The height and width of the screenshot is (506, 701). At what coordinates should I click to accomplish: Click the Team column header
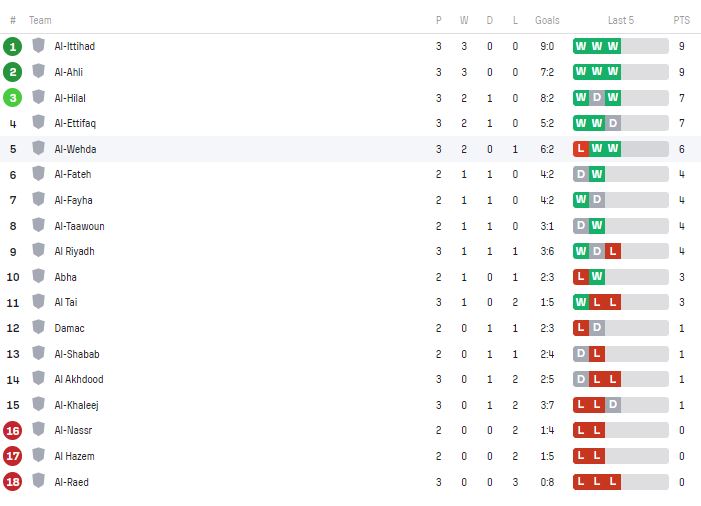tap(40, 20)
